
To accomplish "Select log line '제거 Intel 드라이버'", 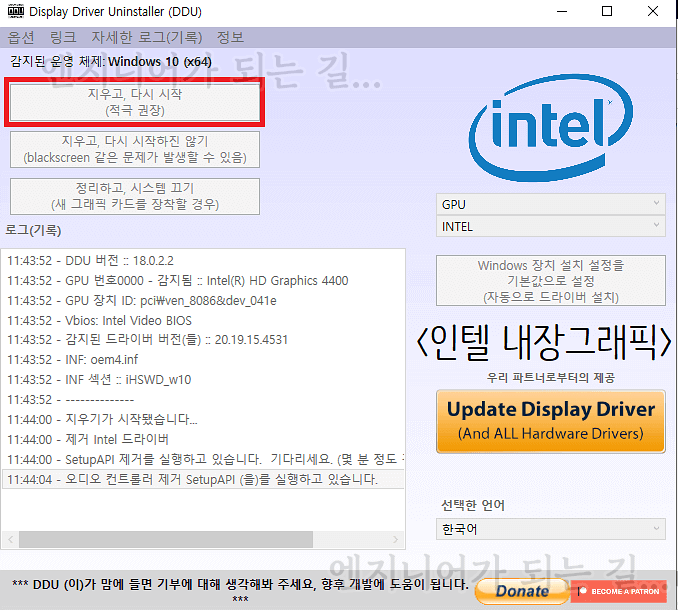I will 203,439.
